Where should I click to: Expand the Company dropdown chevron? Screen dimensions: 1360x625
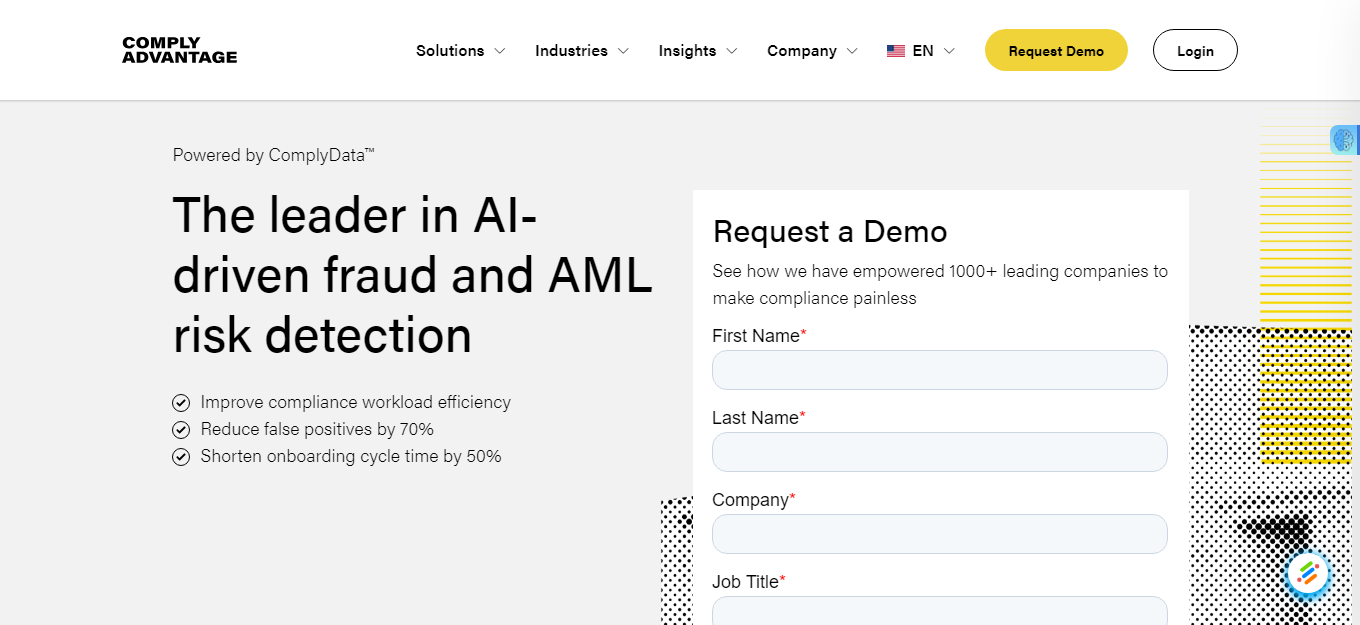[852, 50]
